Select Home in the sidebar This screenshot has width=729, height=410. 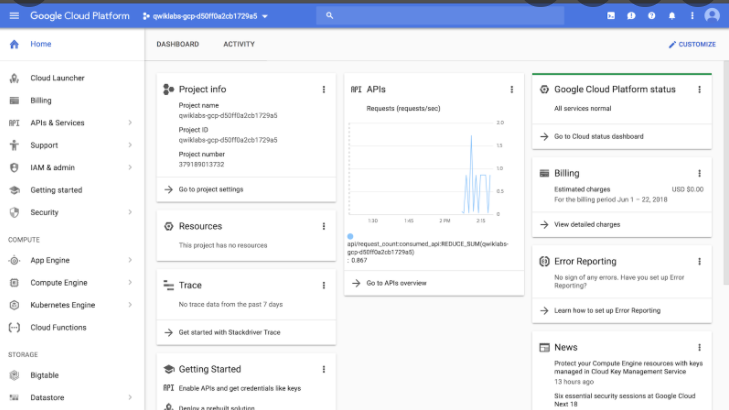click(72, 44)
